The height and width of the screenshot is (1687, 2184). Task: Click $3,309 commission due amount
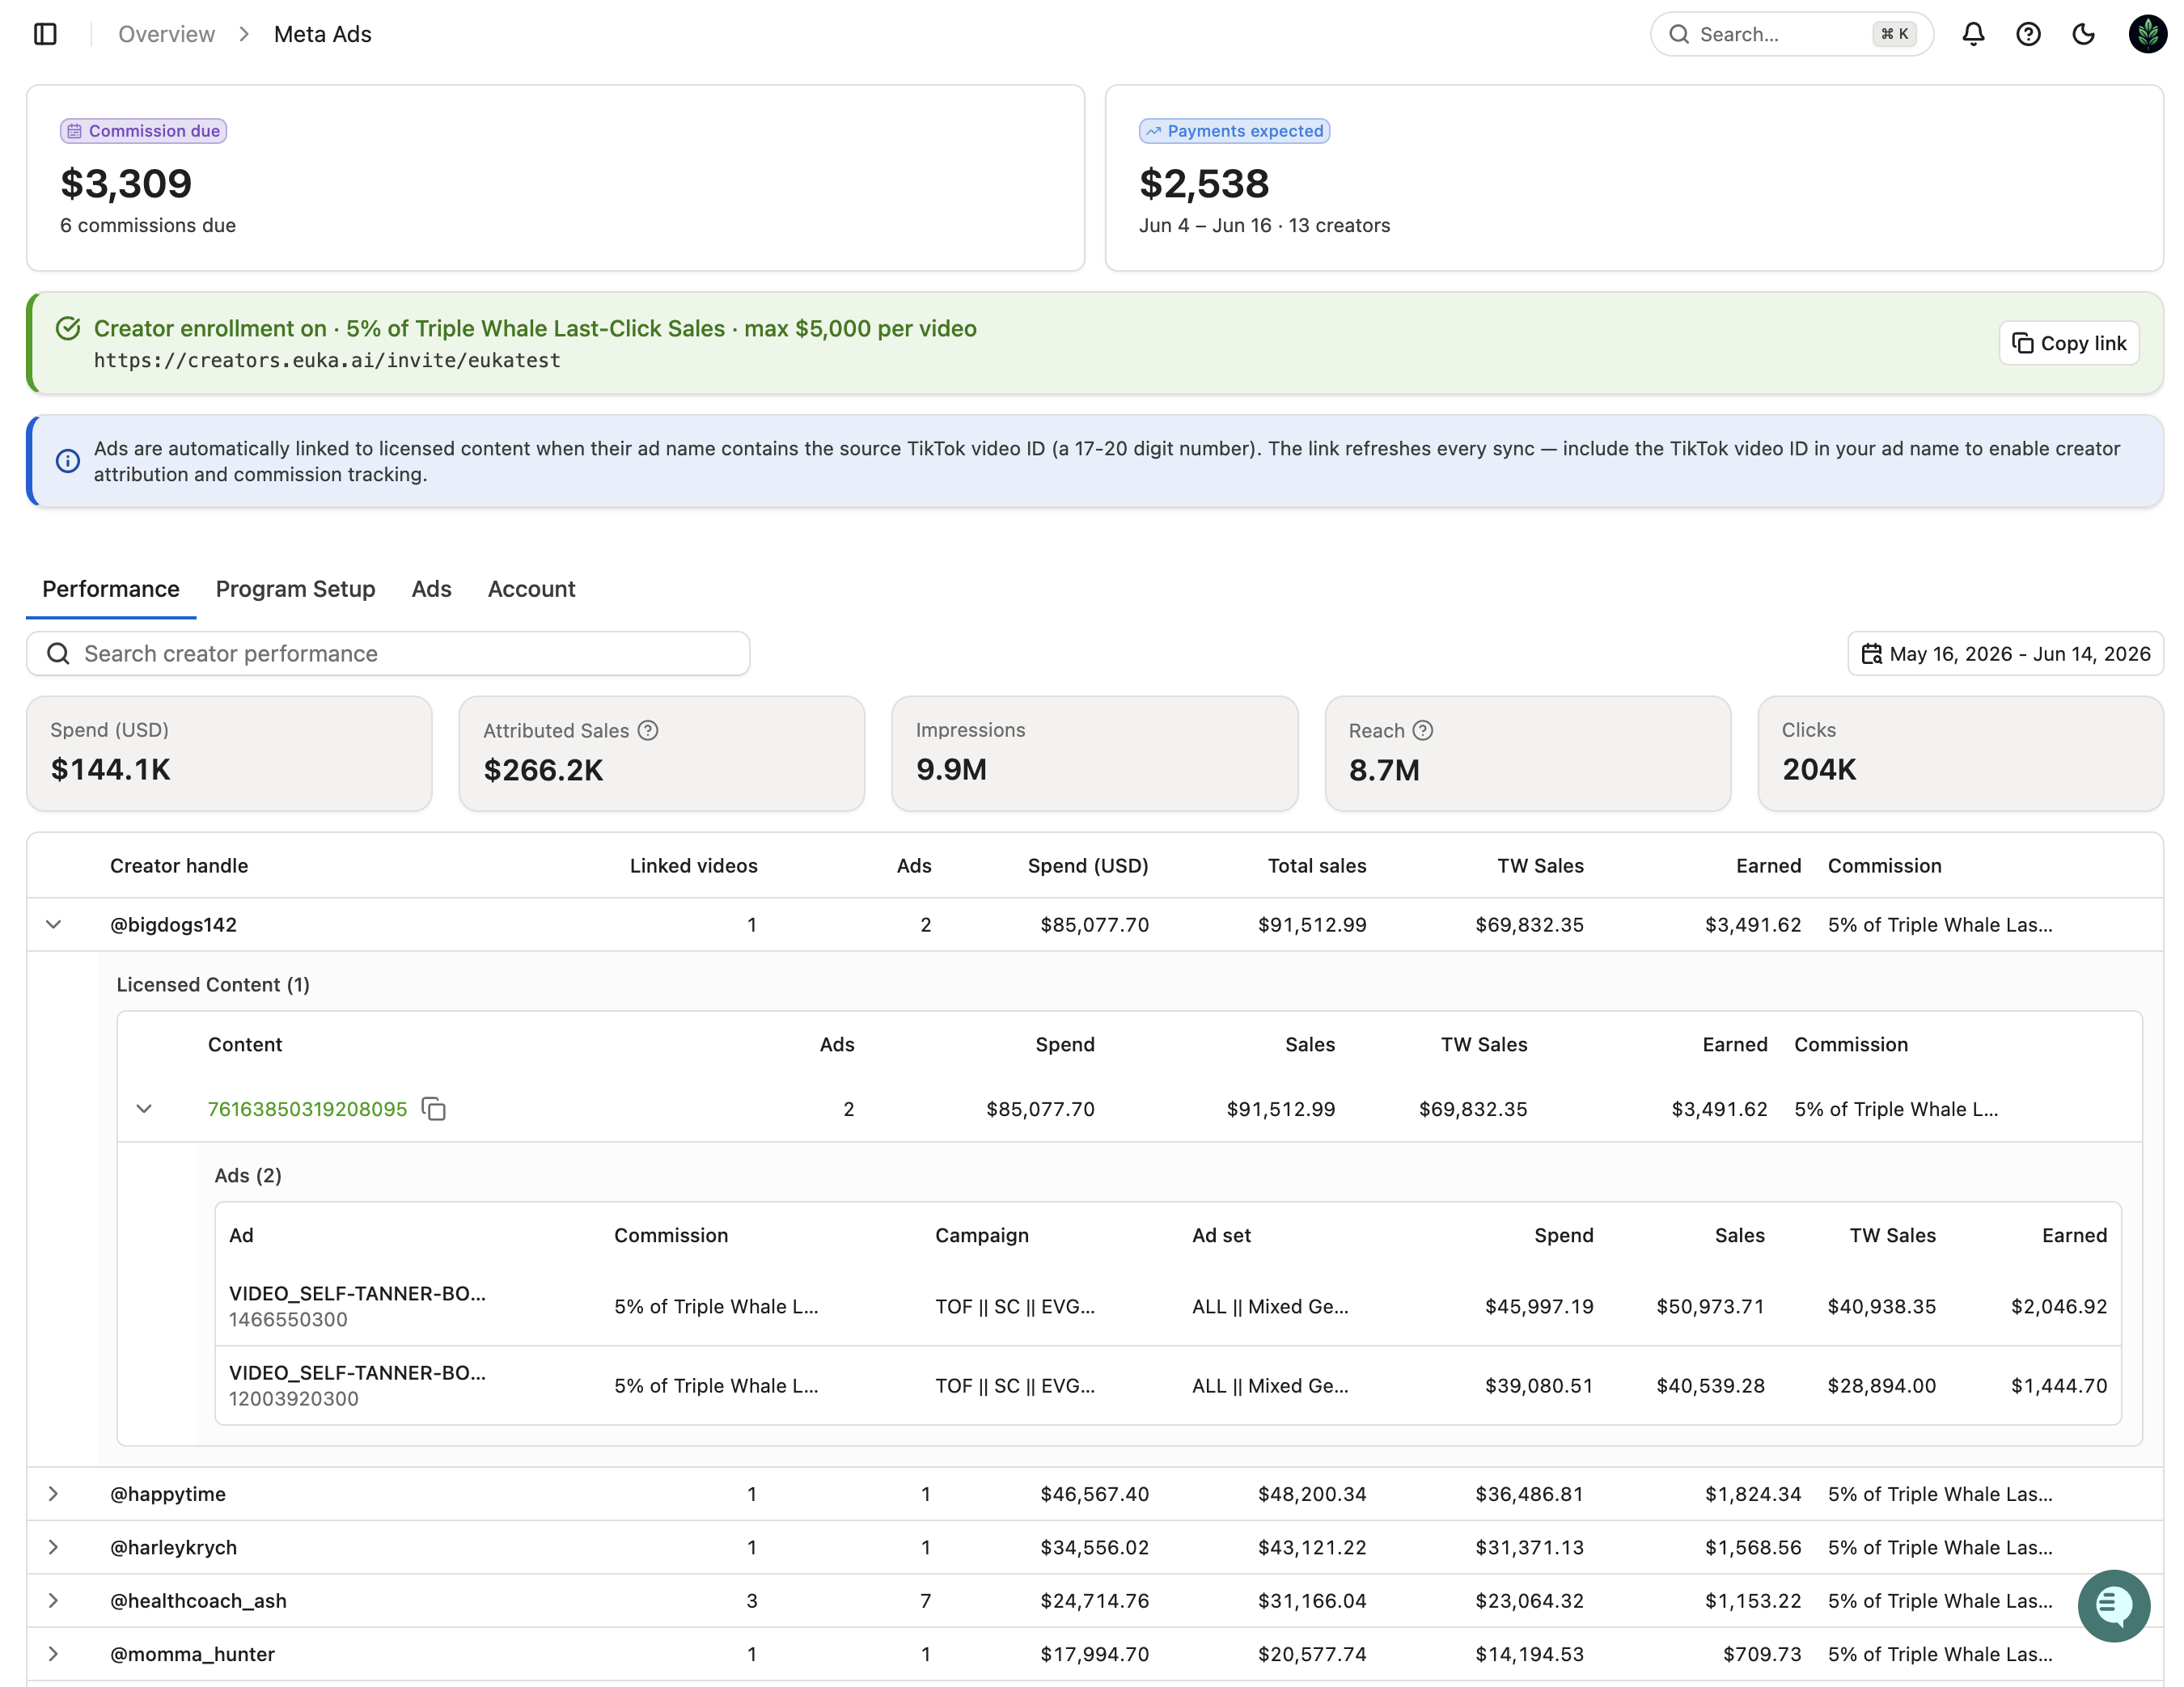point(126,183)
